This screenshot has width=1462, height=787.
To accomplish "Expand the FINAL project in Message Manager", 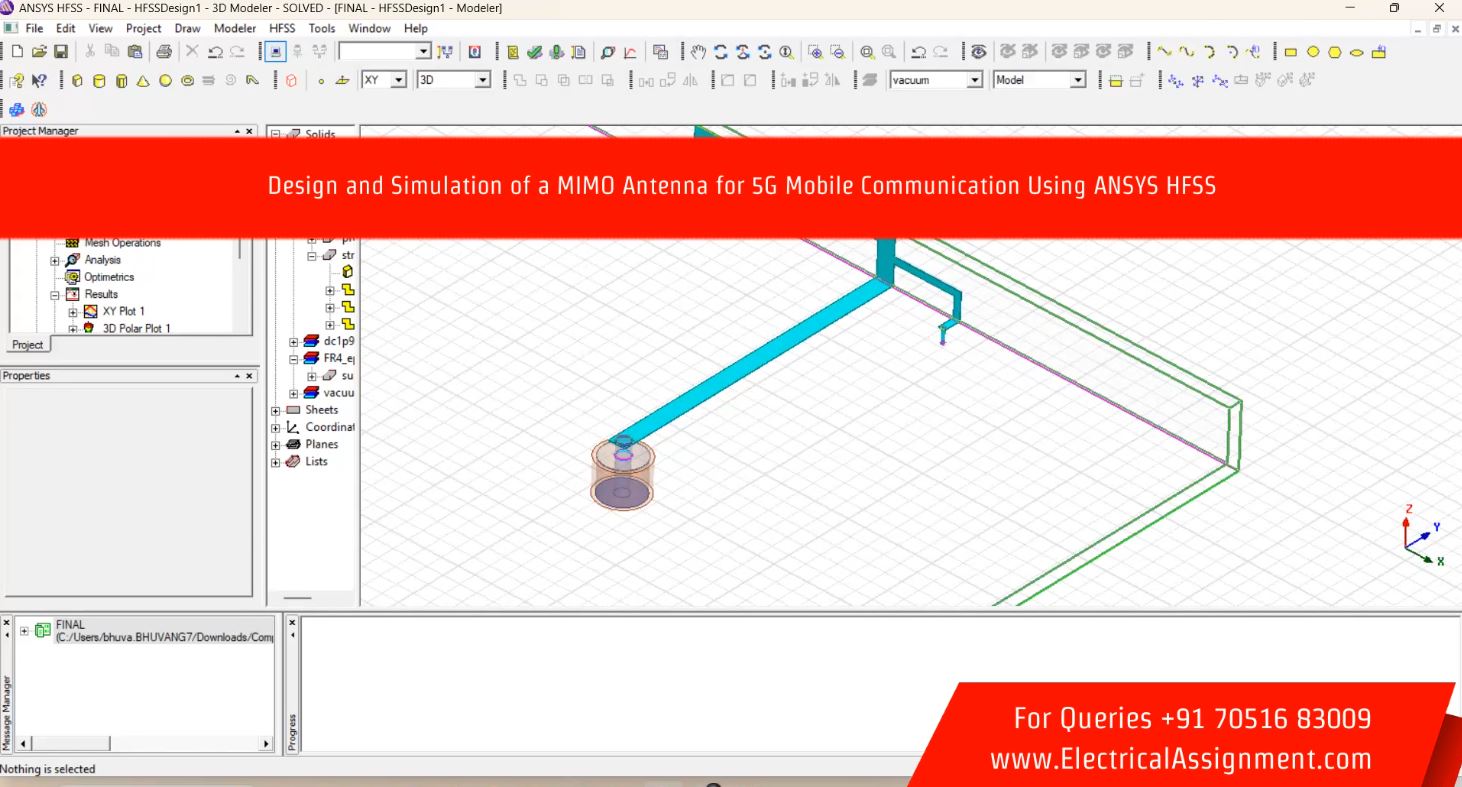I will click(x=25, y=631).
